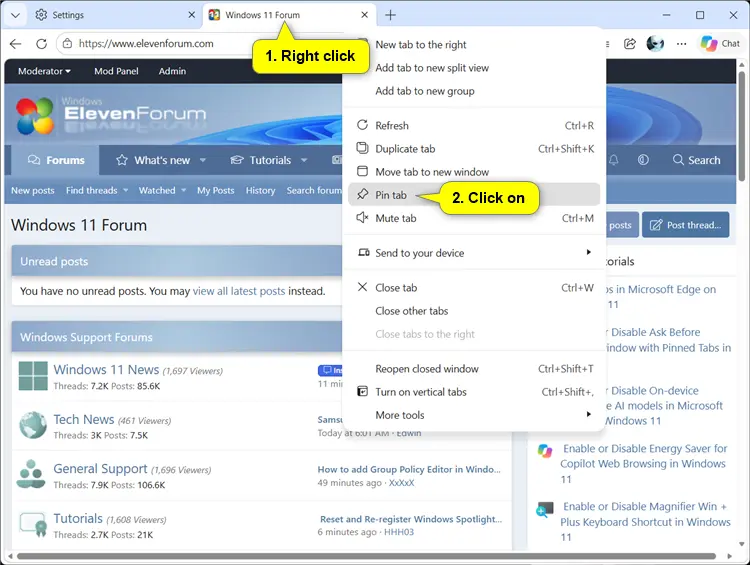
Task: Select New tab to the right
Action: (474, 45)
